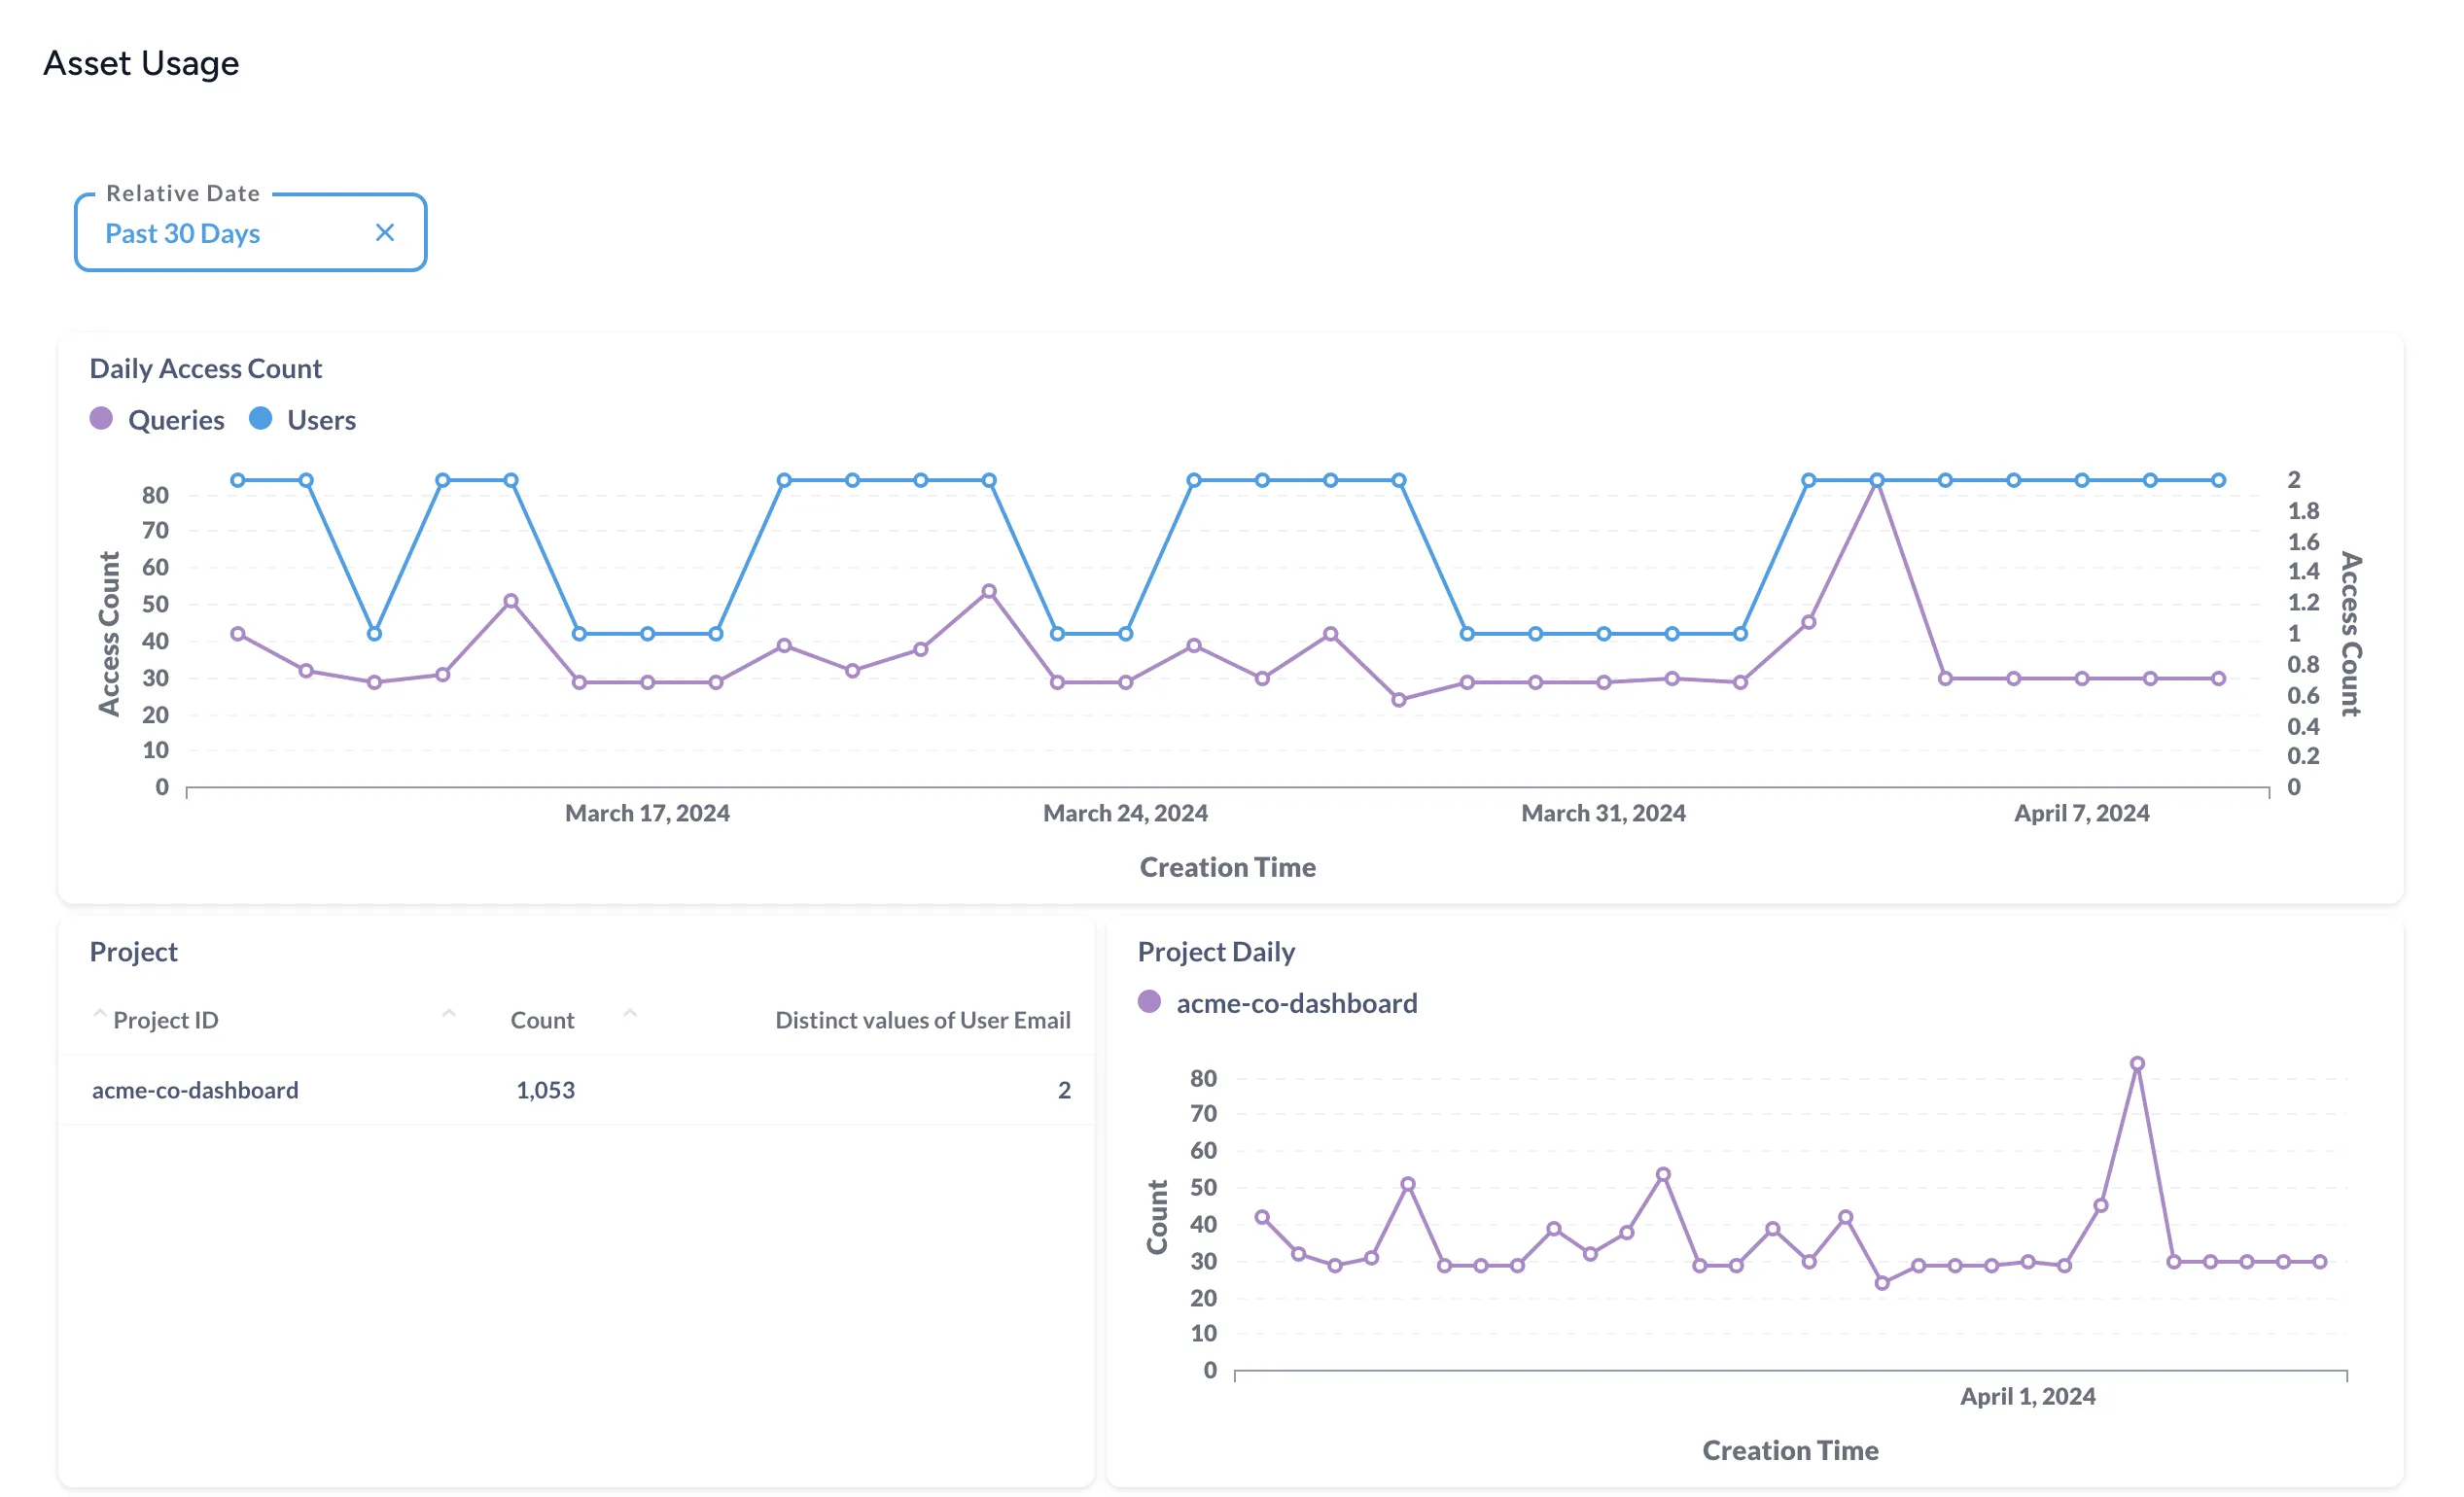Open the acme-co-dashboard row in the Project table
Screen dimensions: 2464x1497
[x=195, y=1089]
